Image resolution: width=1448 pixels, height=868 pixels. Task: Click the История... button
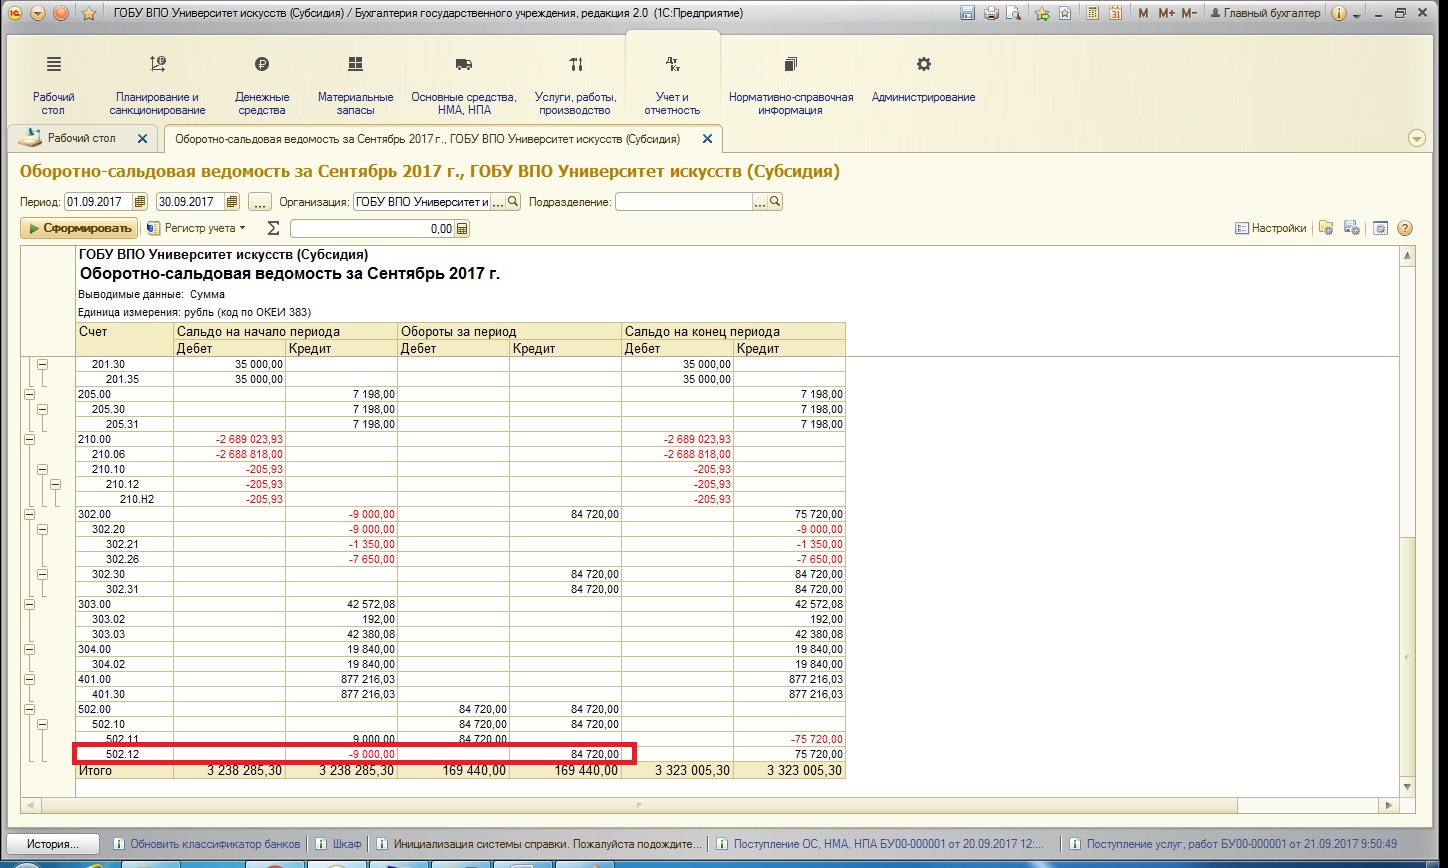click(x=54, y=844)
